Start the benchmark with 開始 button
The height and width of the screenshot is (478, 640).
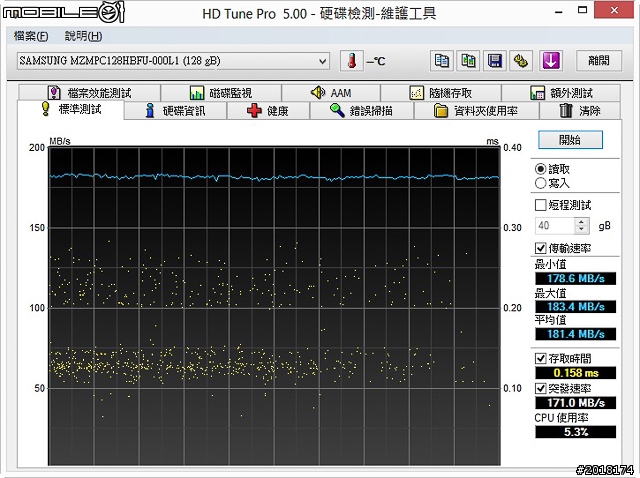click(570, 140)
